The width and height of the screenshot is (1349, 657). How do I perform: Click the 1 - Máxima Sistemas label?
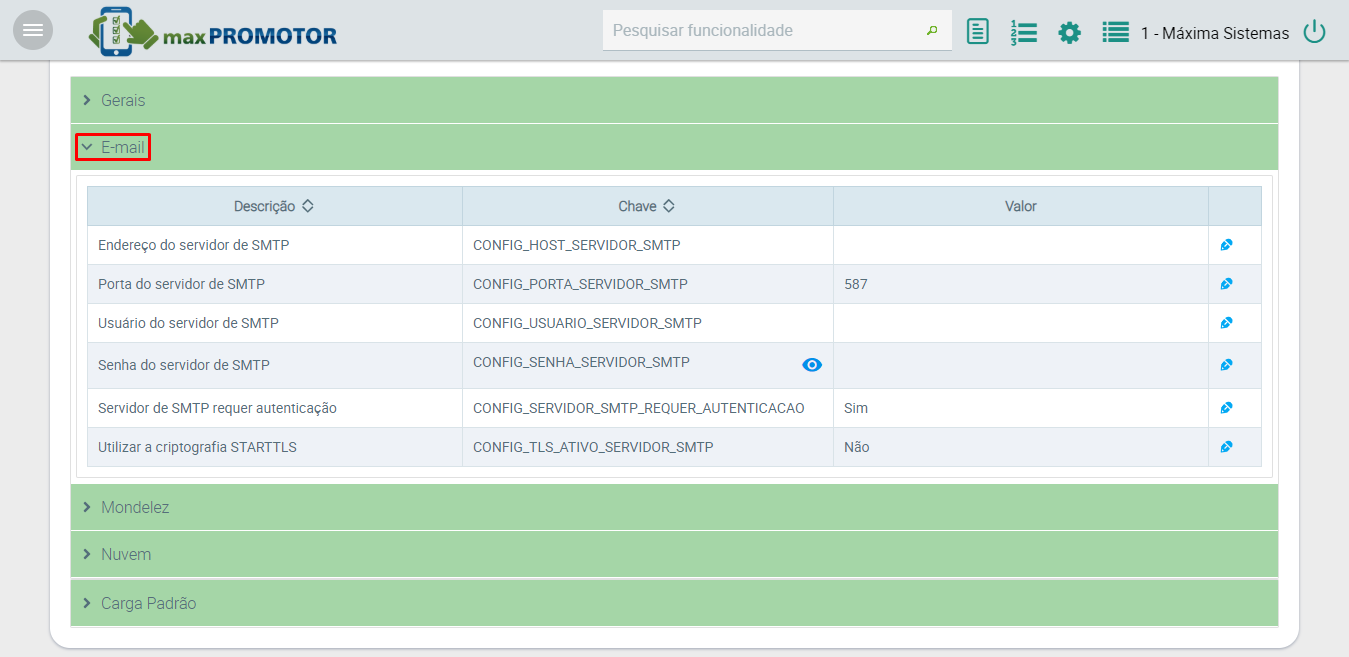1215,33
